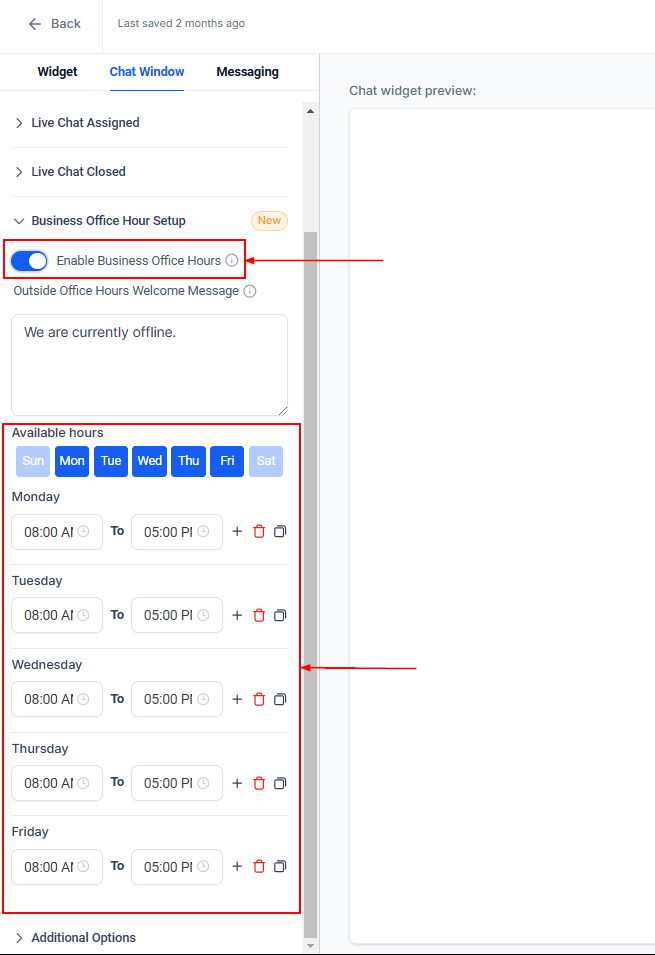Switch to the Widget tab
Screen dimensions: 655x955
point(57,72)
